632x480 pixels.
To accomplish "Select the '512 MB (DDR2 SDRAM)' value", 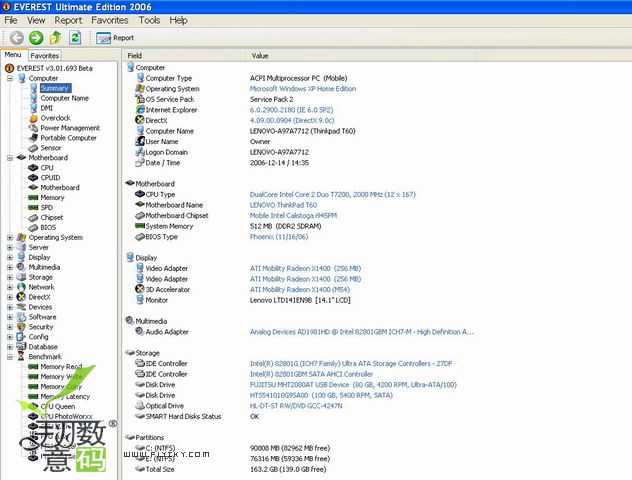I will (285, 226).
